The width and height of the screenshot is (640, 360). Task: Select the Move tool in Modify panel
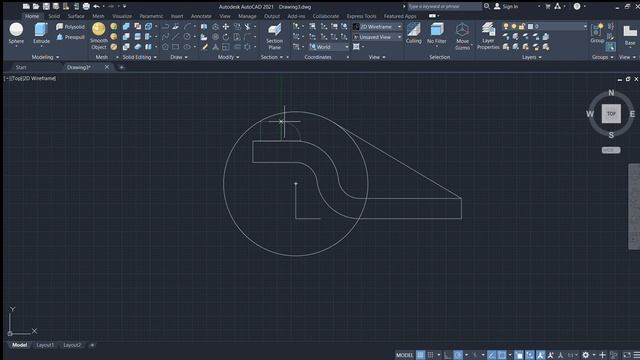pyautogui.click(x=226, y=27)
